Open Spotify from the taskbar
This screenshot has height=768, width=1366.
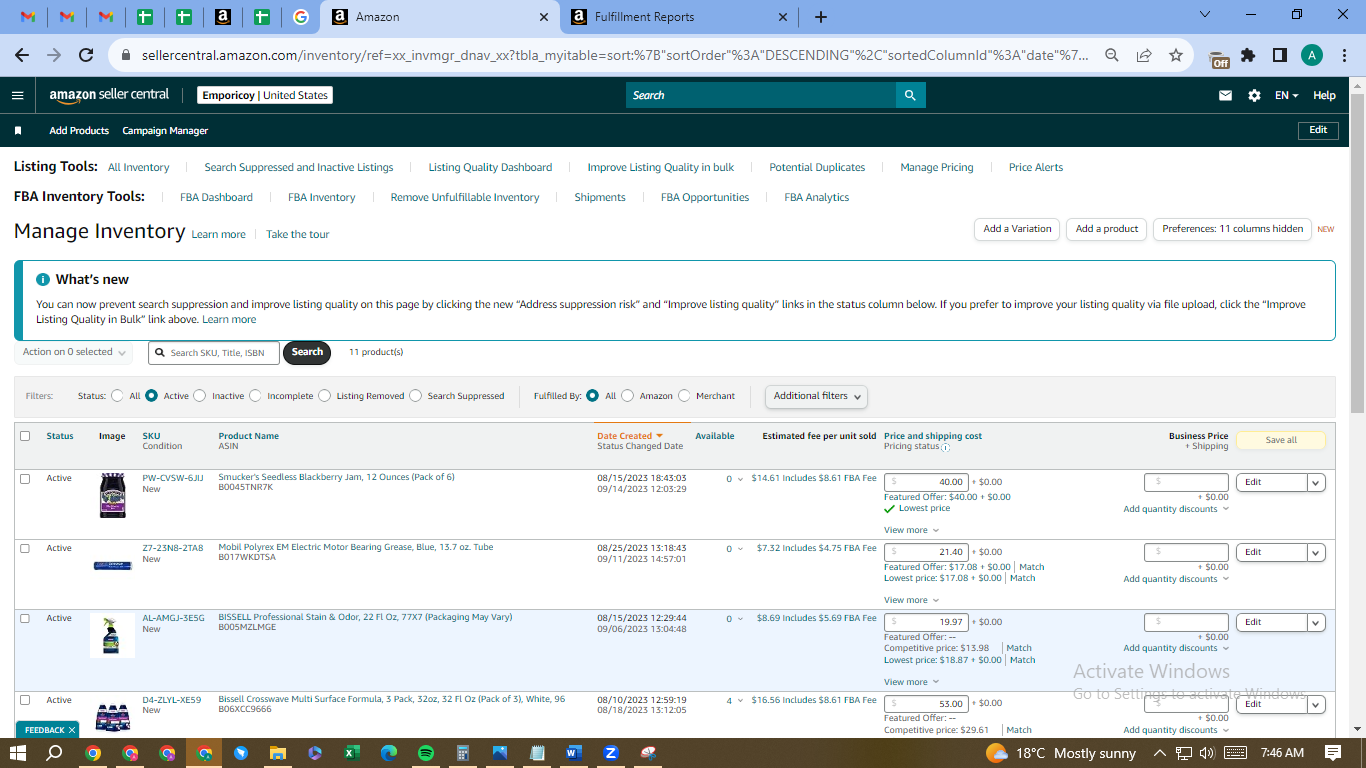pyautogui.click(x=426, y=753)
